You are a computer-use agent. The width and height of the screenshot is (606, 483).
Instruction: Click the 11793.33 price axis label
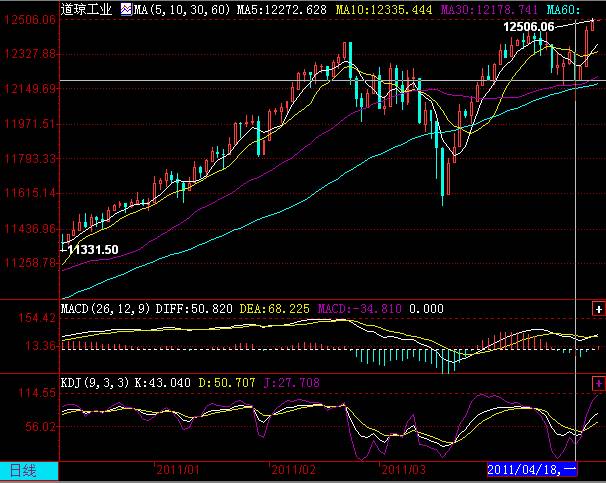(x=30, y=158)
